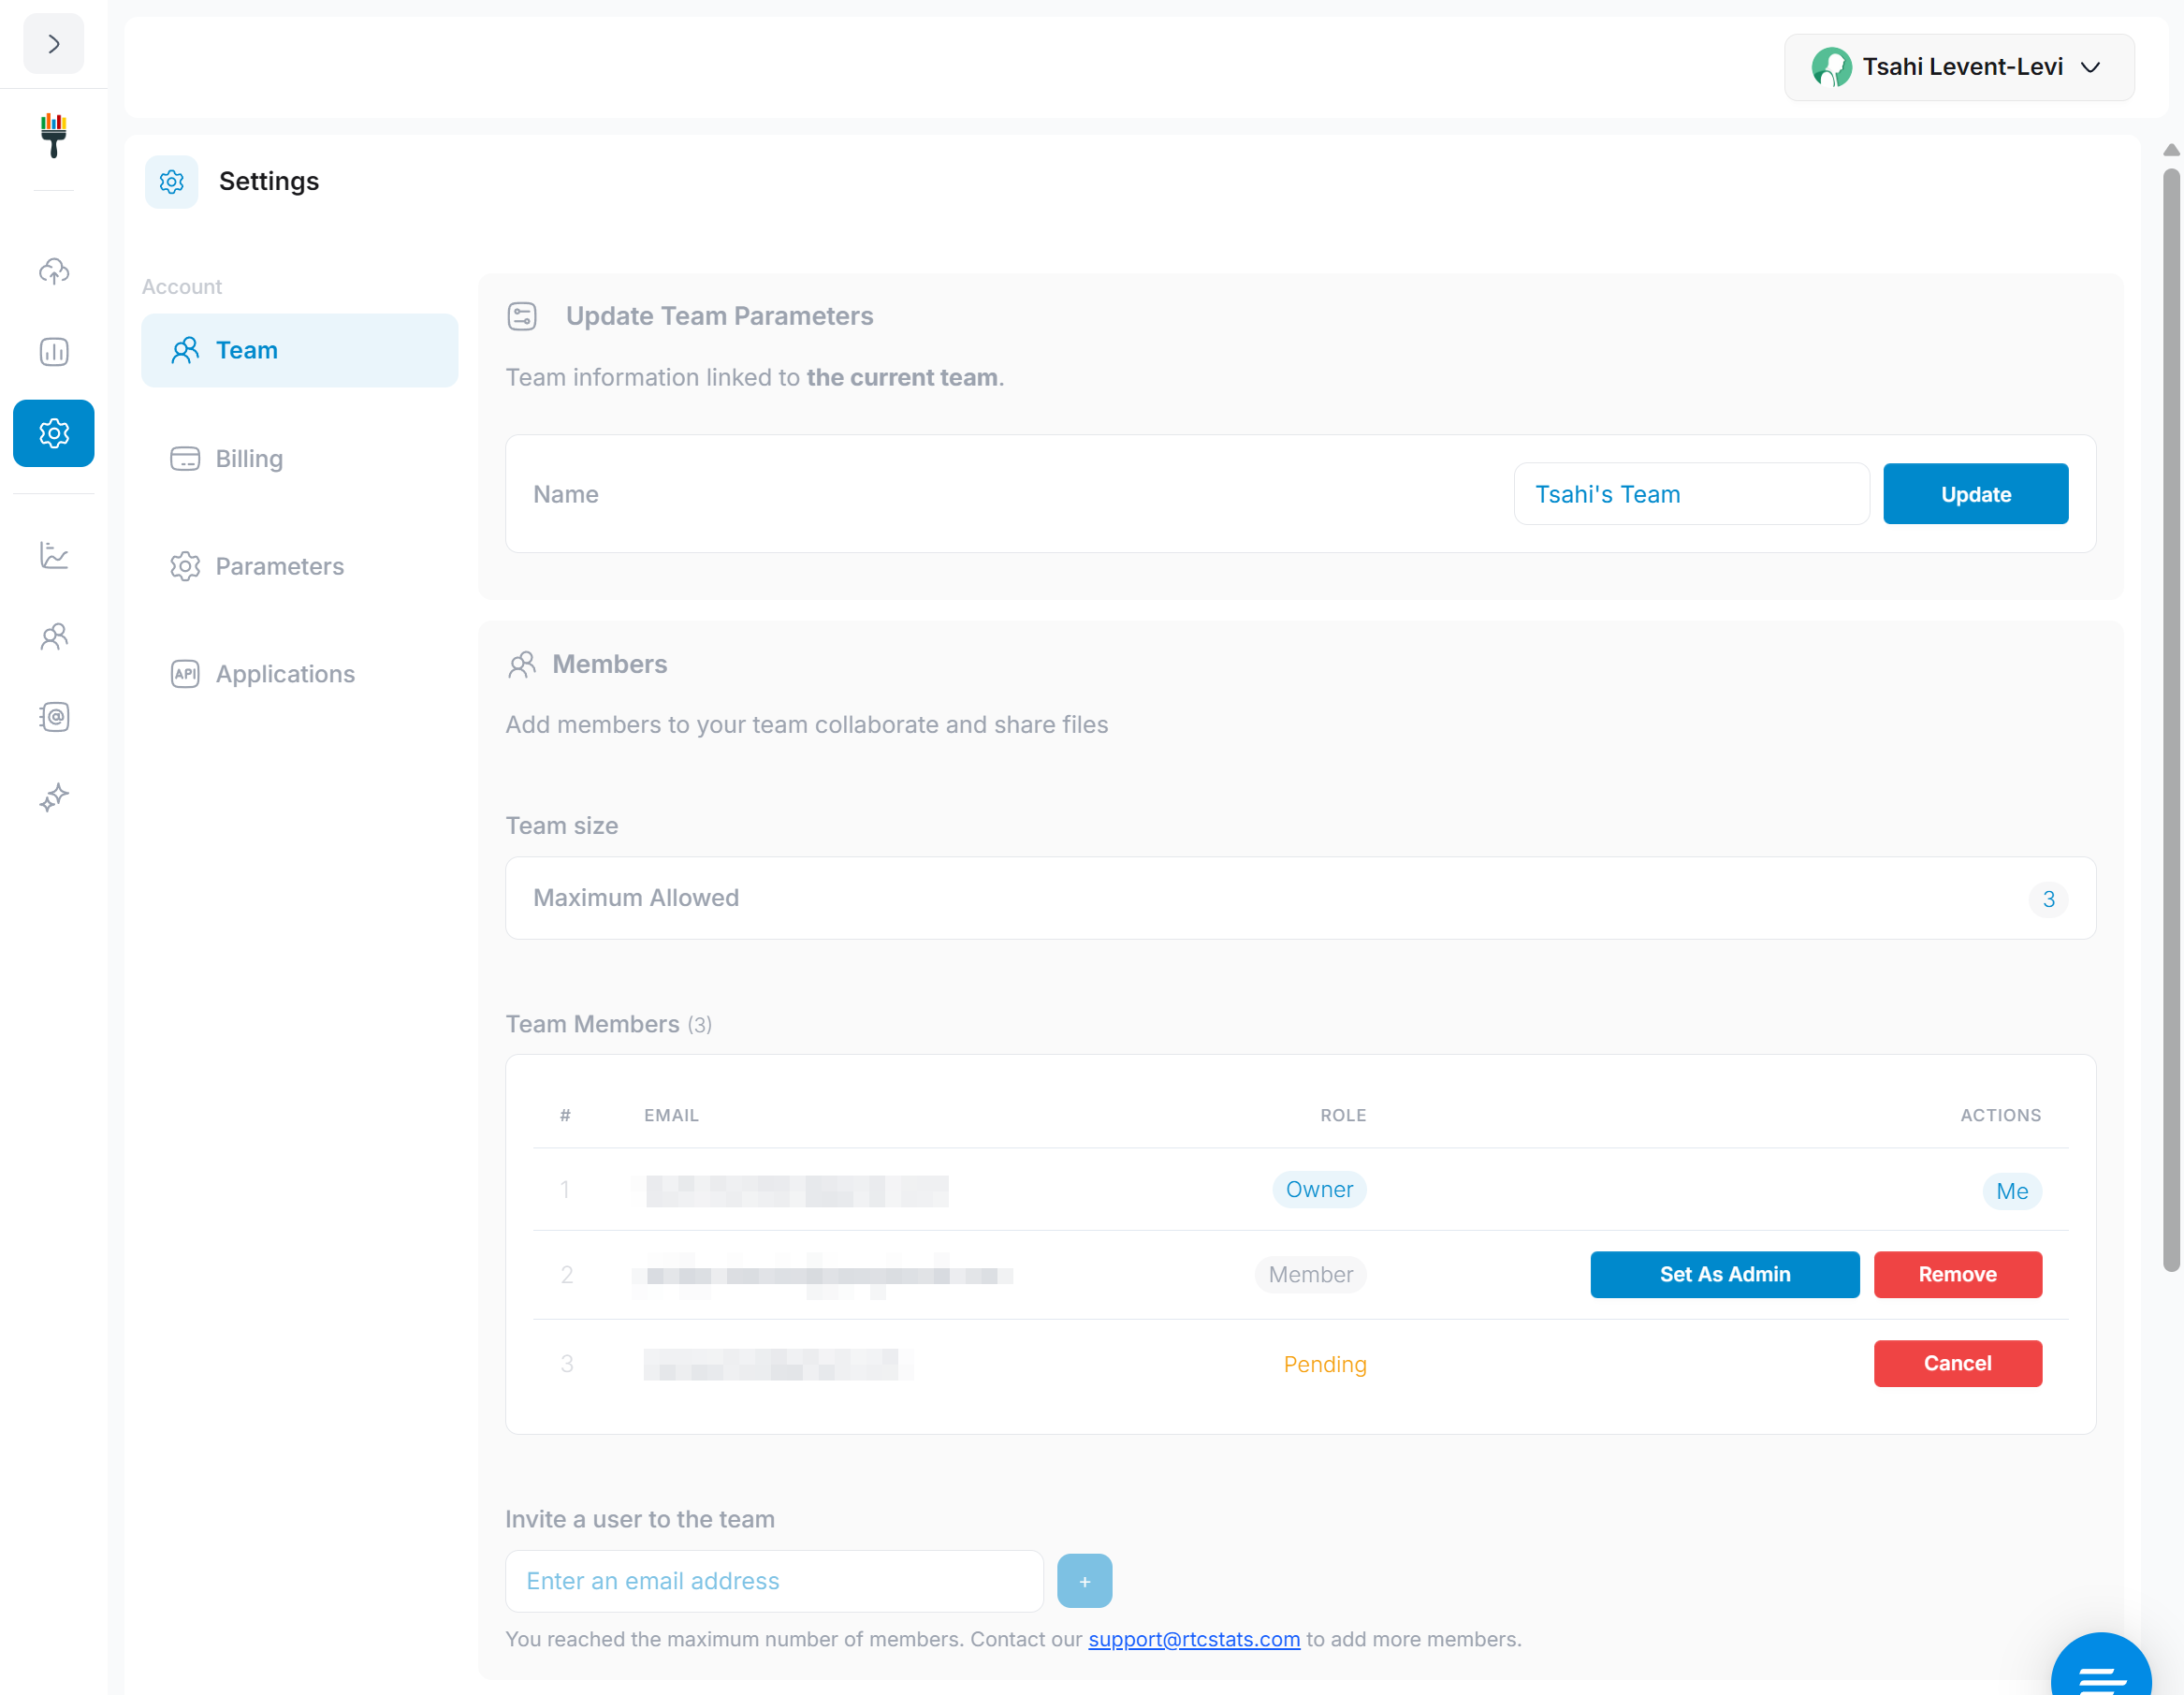The width and height of the screenshot is (2184, 1695).
Task: Remove the second team member
Action: 1957,1274
